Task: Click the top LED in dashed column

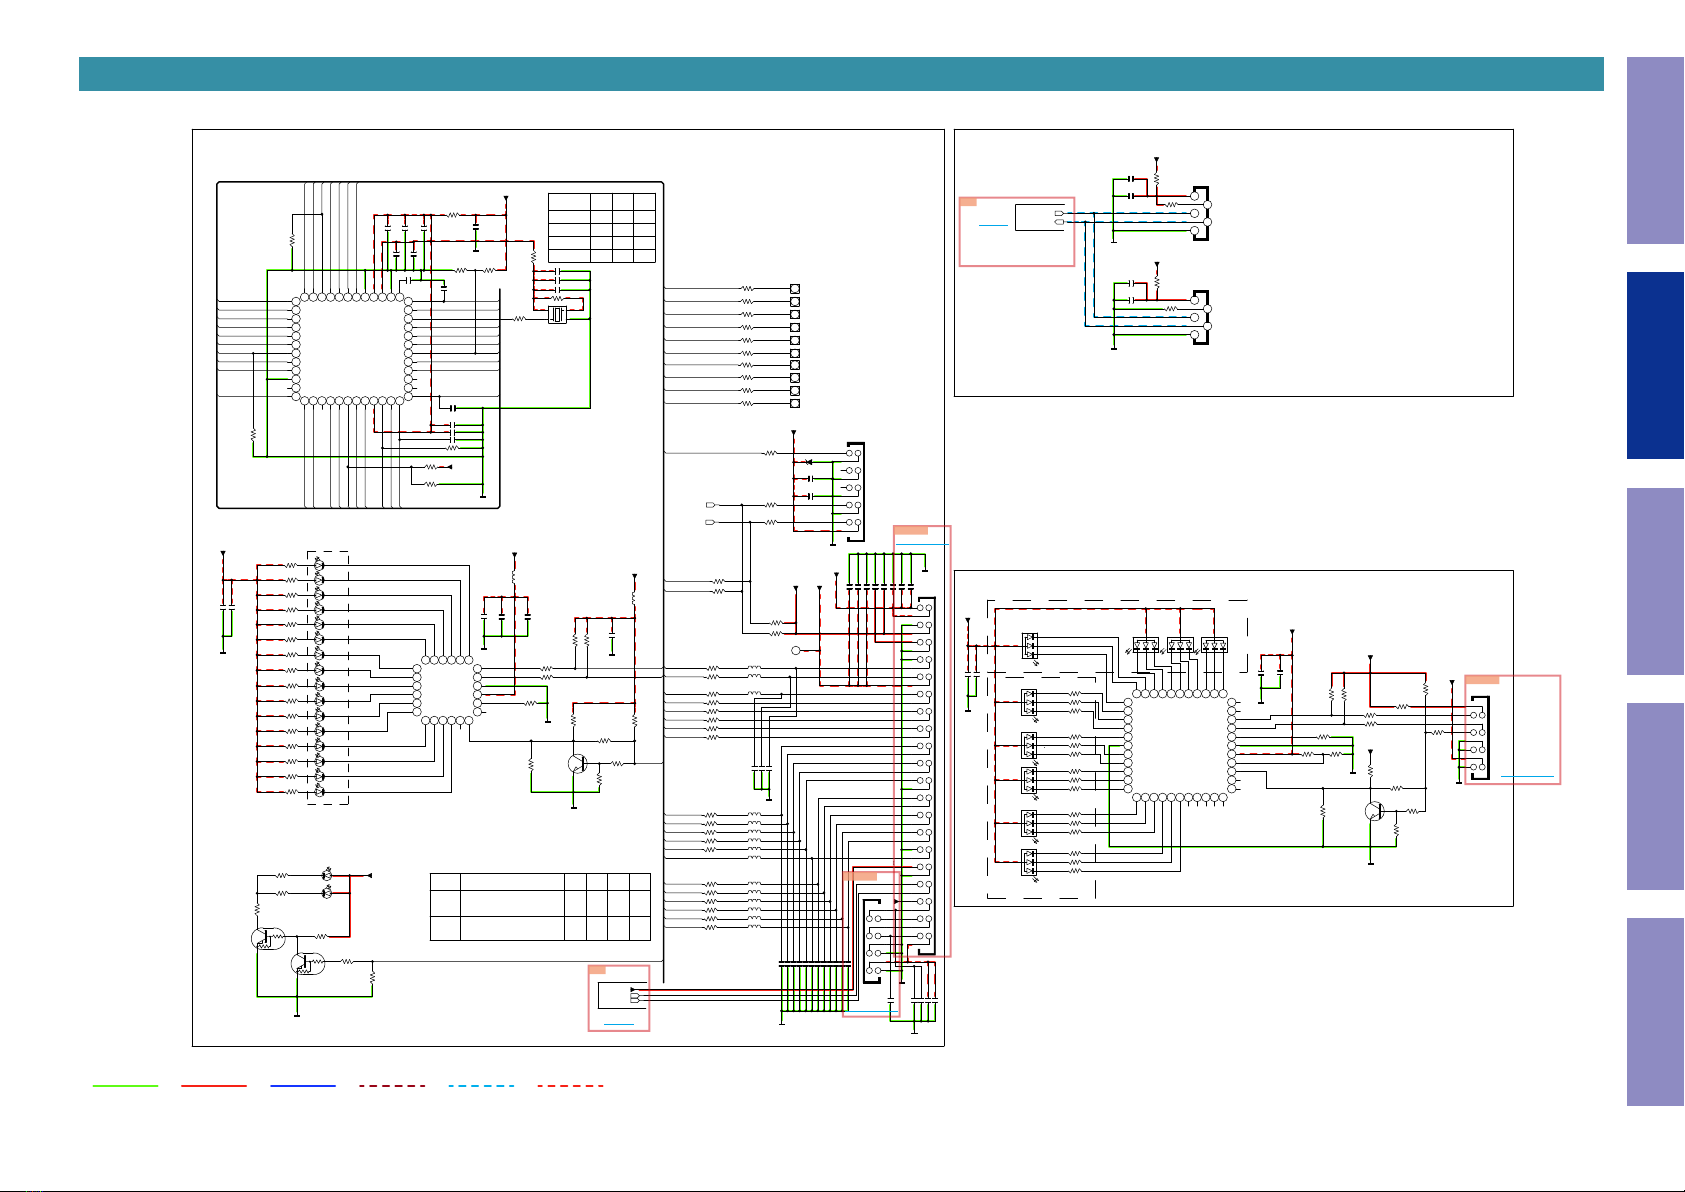Action: click(319, 565)
